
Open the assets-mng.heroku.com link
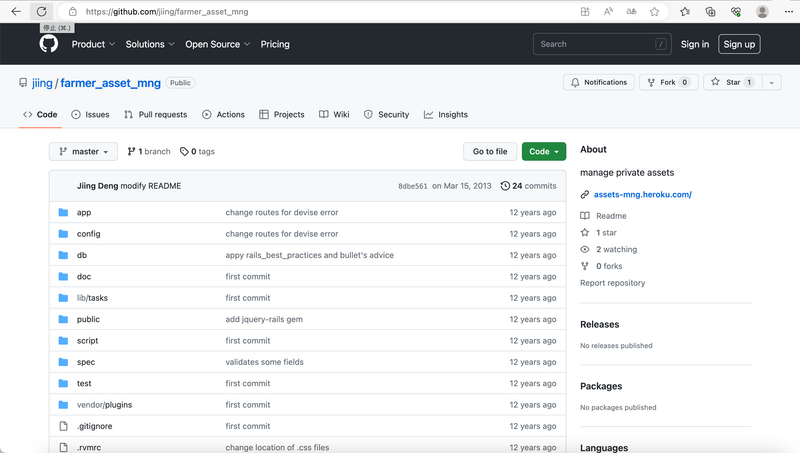pyautogui.click(x=643, y=194)
